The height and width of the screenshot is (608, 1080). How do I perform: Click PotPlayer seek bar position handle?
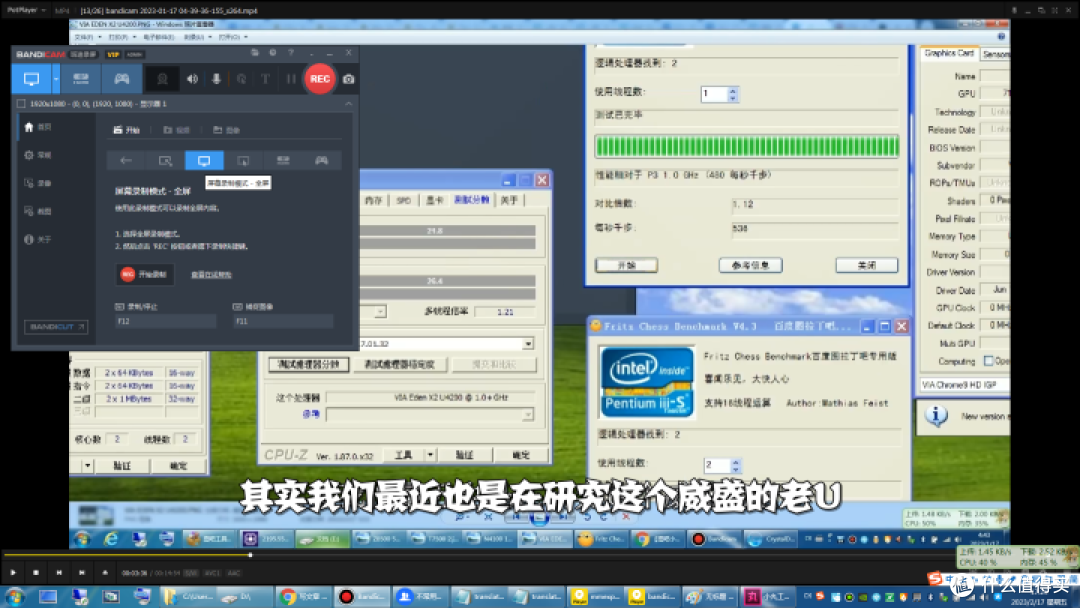pos(250,555)
